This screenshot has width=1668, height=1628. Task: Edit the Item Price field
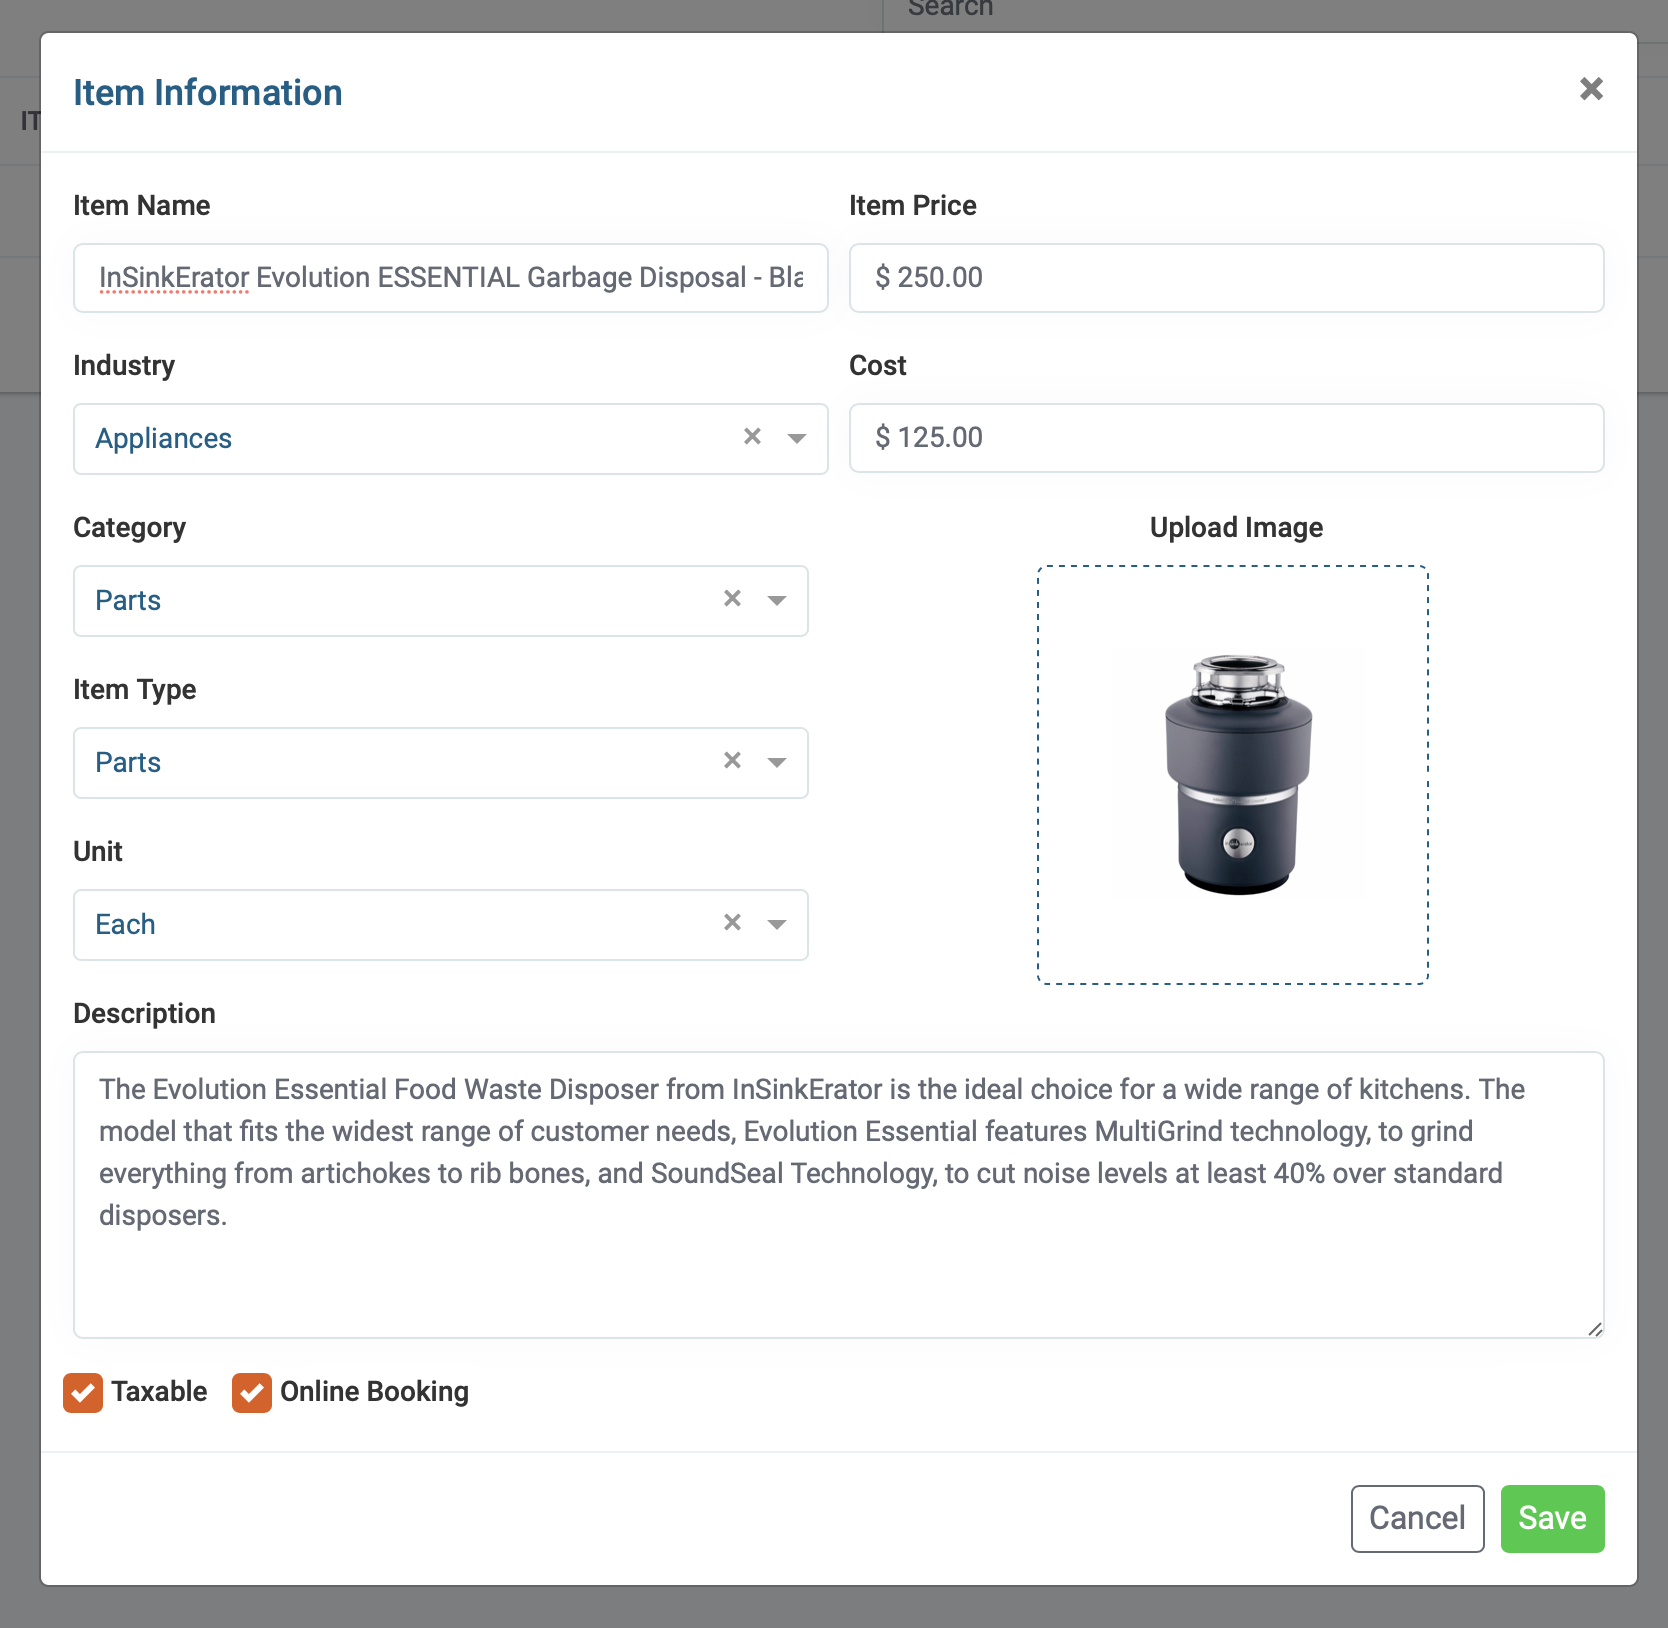[x=1226, y=278]
